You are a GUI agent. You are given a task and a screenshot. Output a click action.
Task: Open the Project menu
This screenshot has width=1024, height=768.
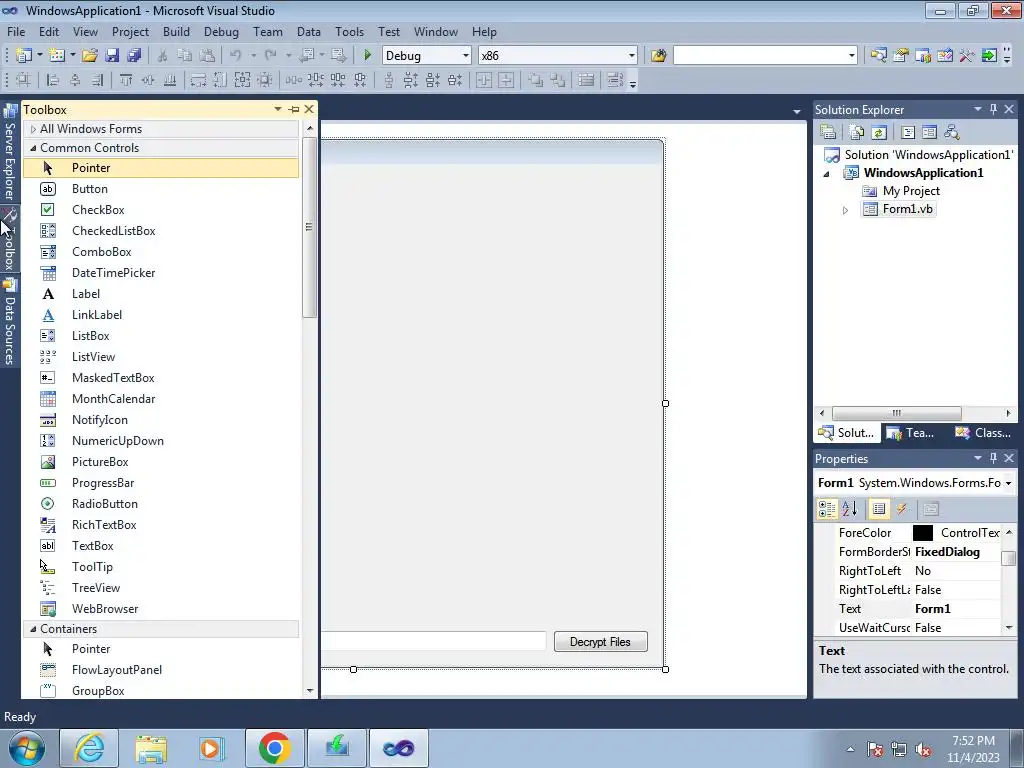130,32
